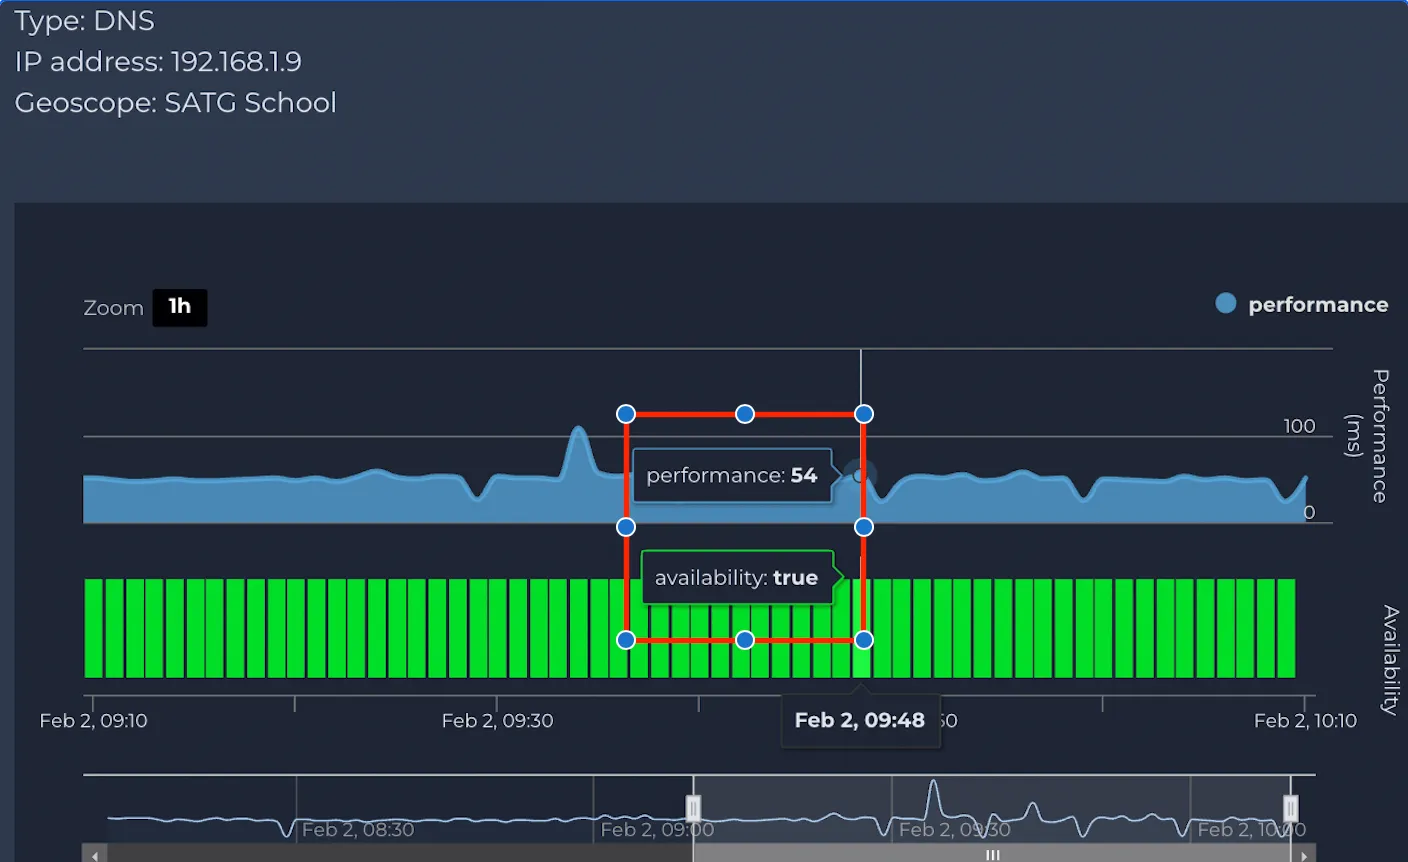Click the left navigator range handle
The width and height of the screenshot is (1408, 862).
[x=693, y=808]
